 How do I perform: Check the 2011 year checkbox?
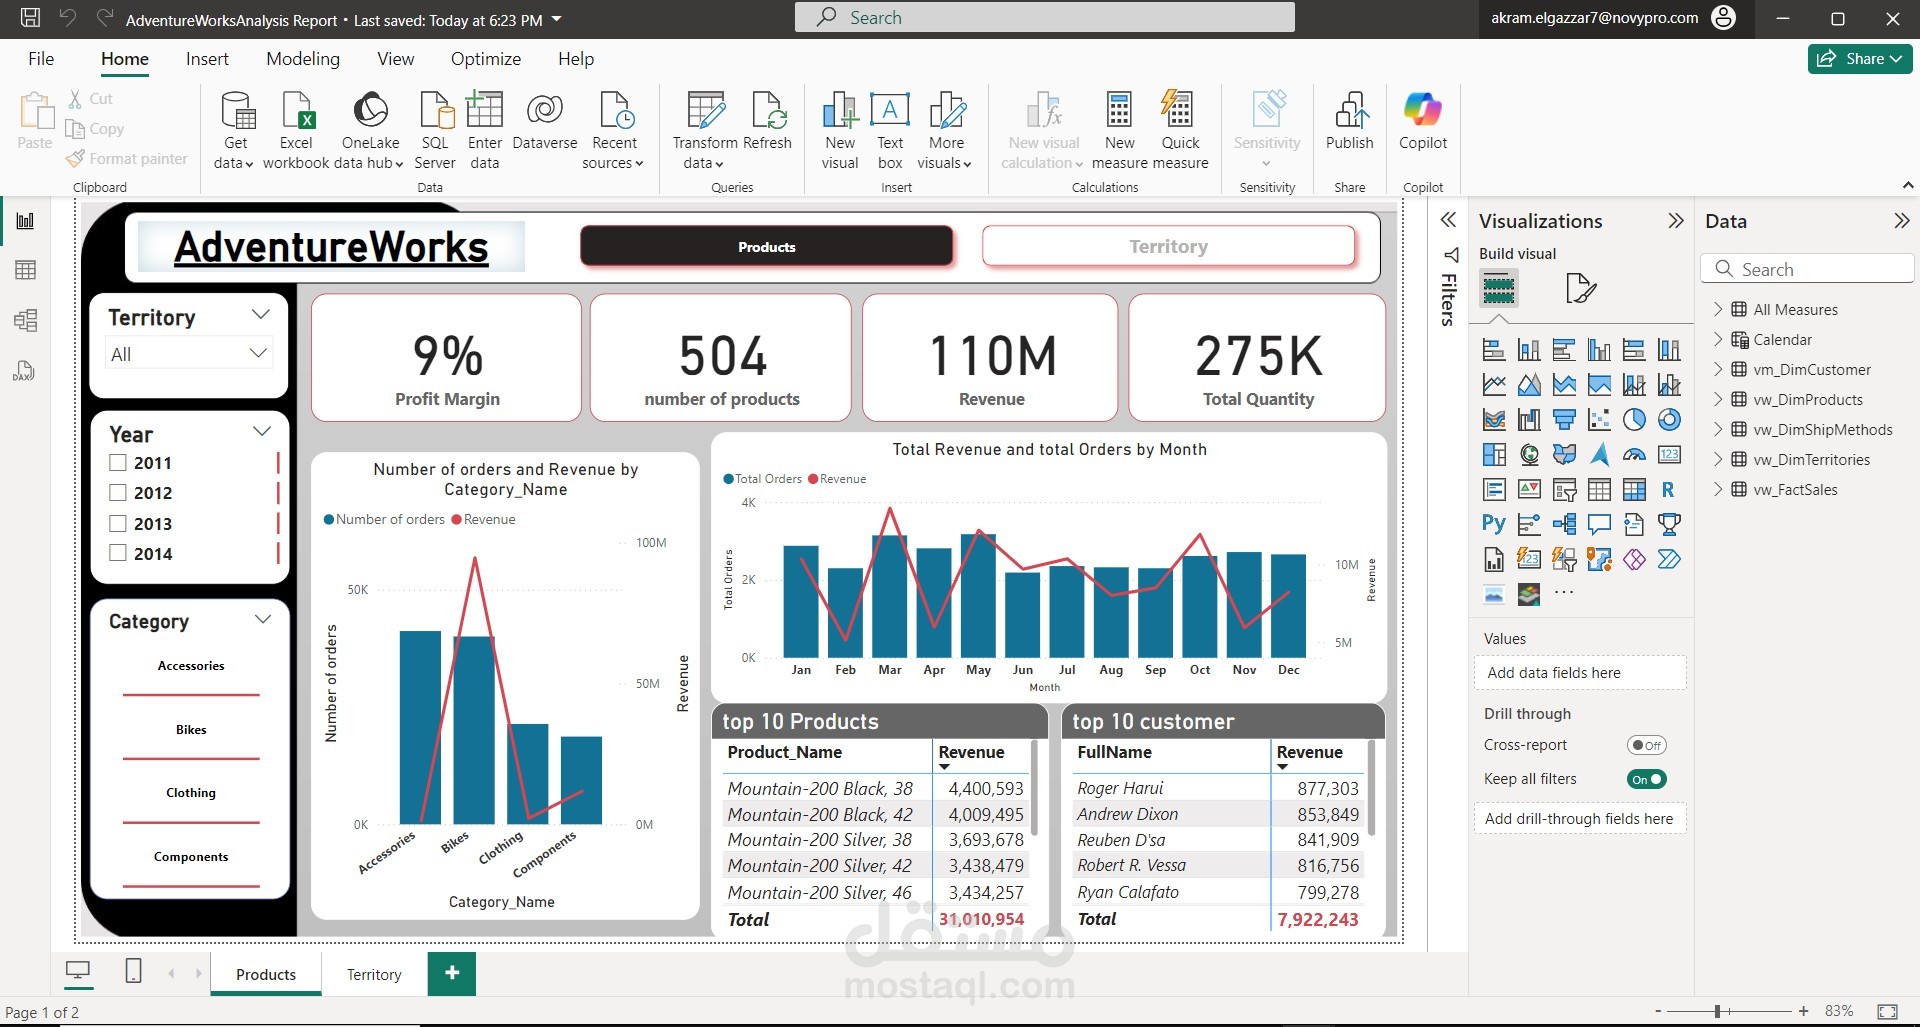118,463
